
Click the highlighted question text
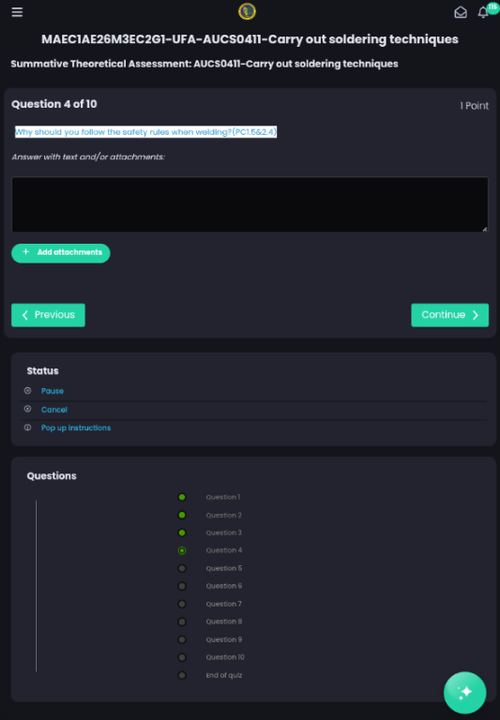coord(146,132)
